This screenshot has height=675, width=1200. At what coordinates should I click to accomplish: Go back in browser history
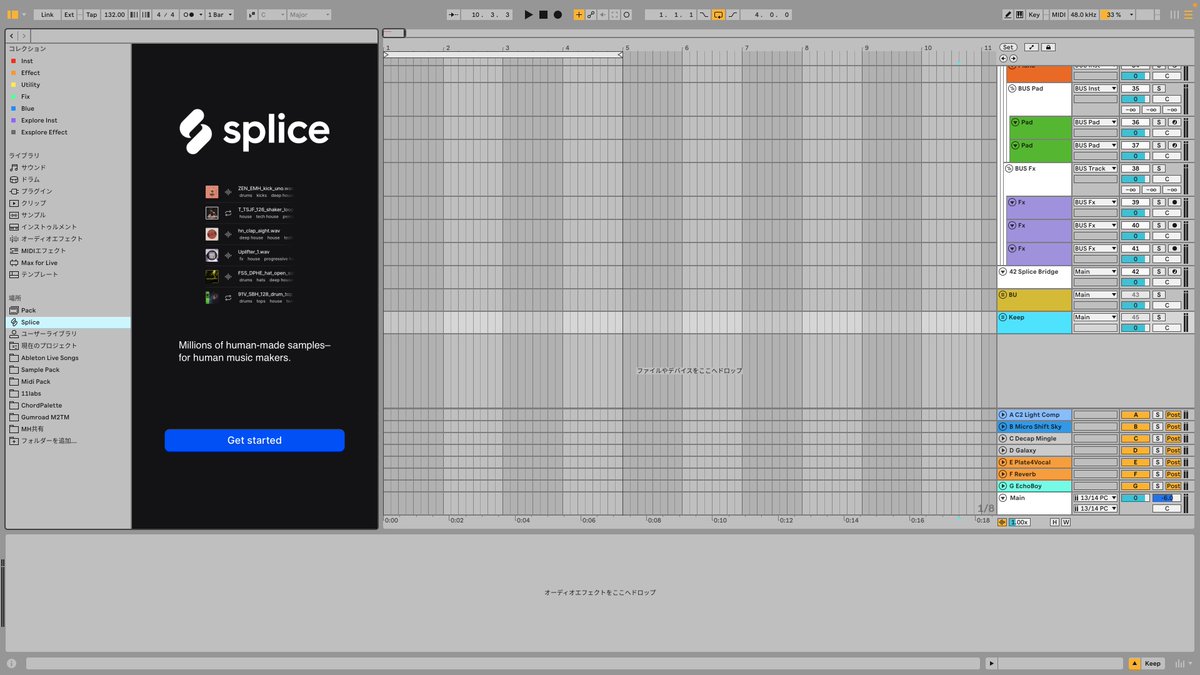[11, 35]
